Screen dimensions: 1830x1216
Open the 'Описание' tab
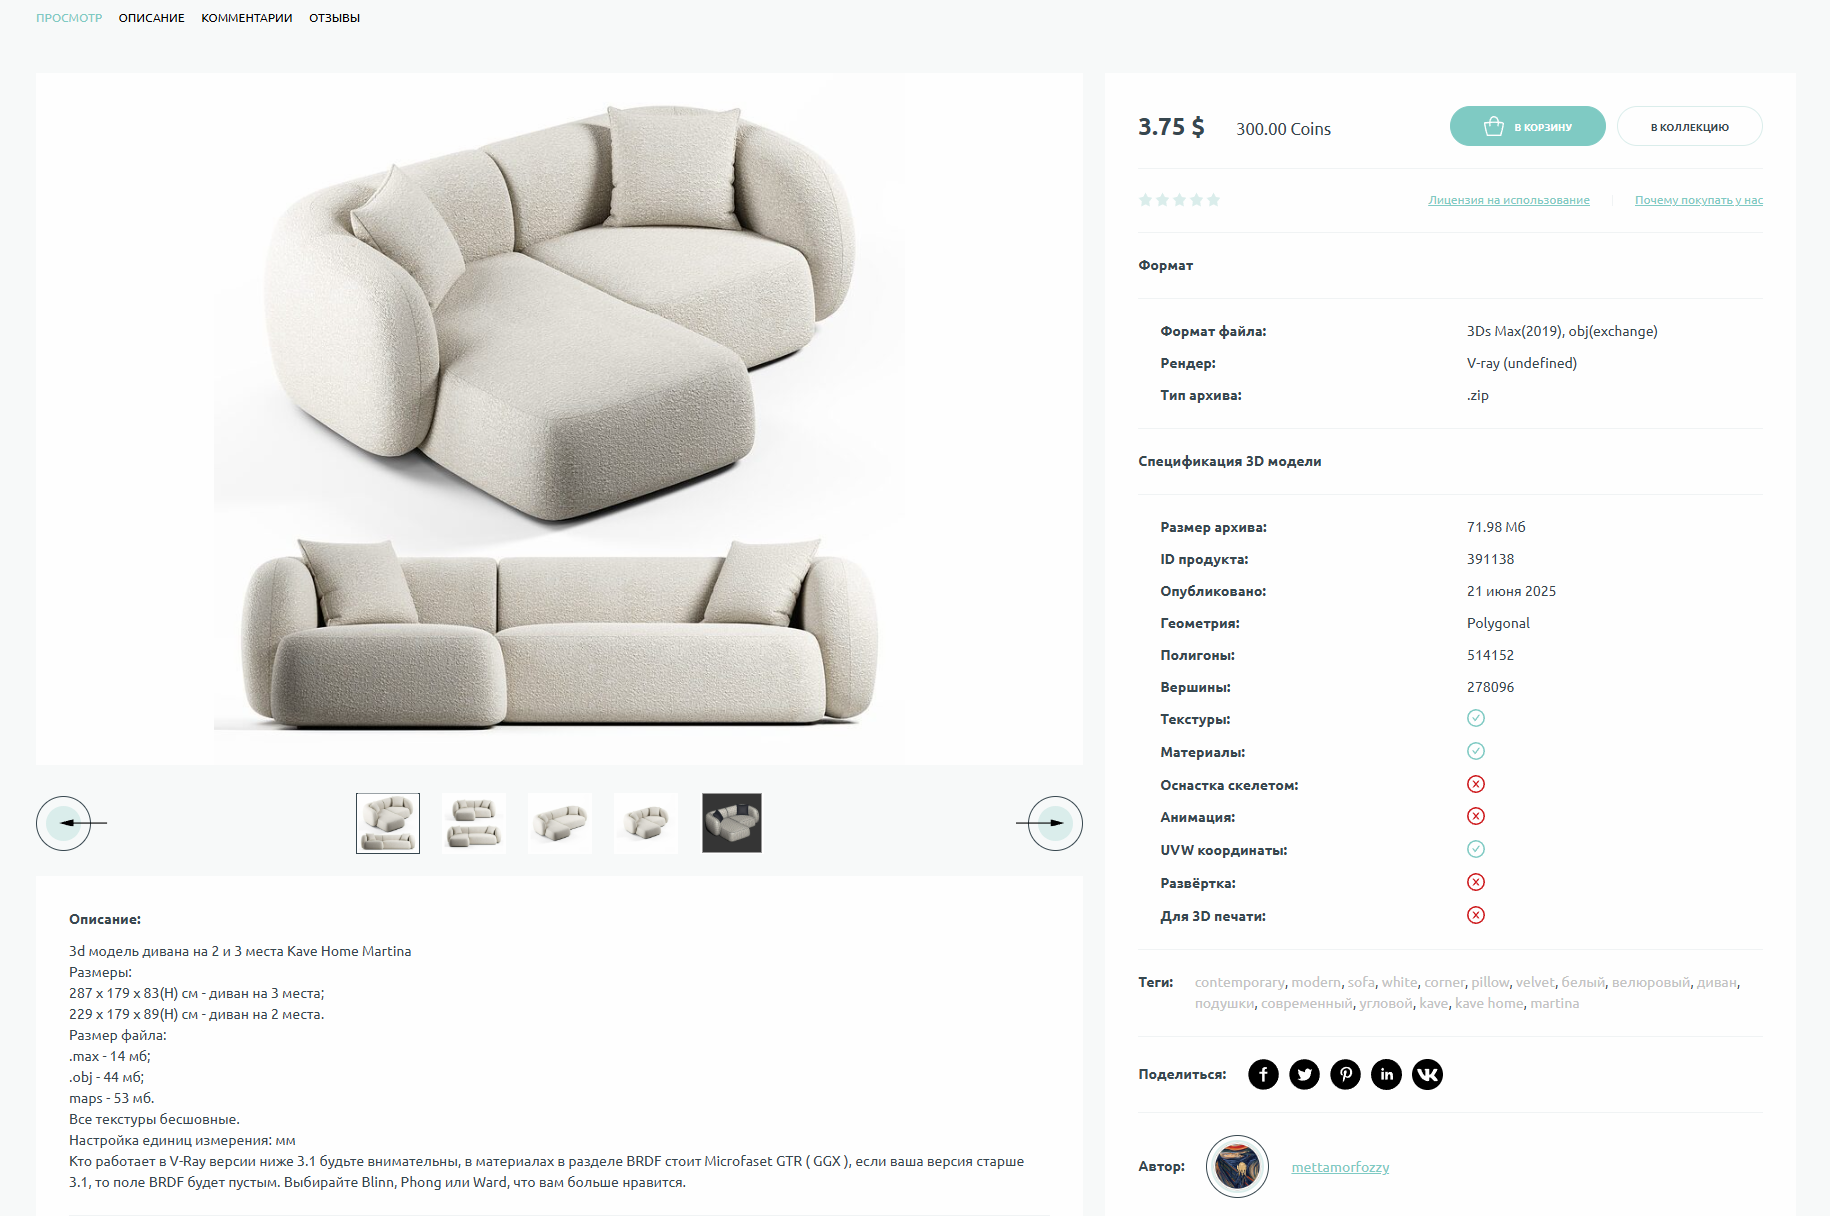tap(152, 18)
